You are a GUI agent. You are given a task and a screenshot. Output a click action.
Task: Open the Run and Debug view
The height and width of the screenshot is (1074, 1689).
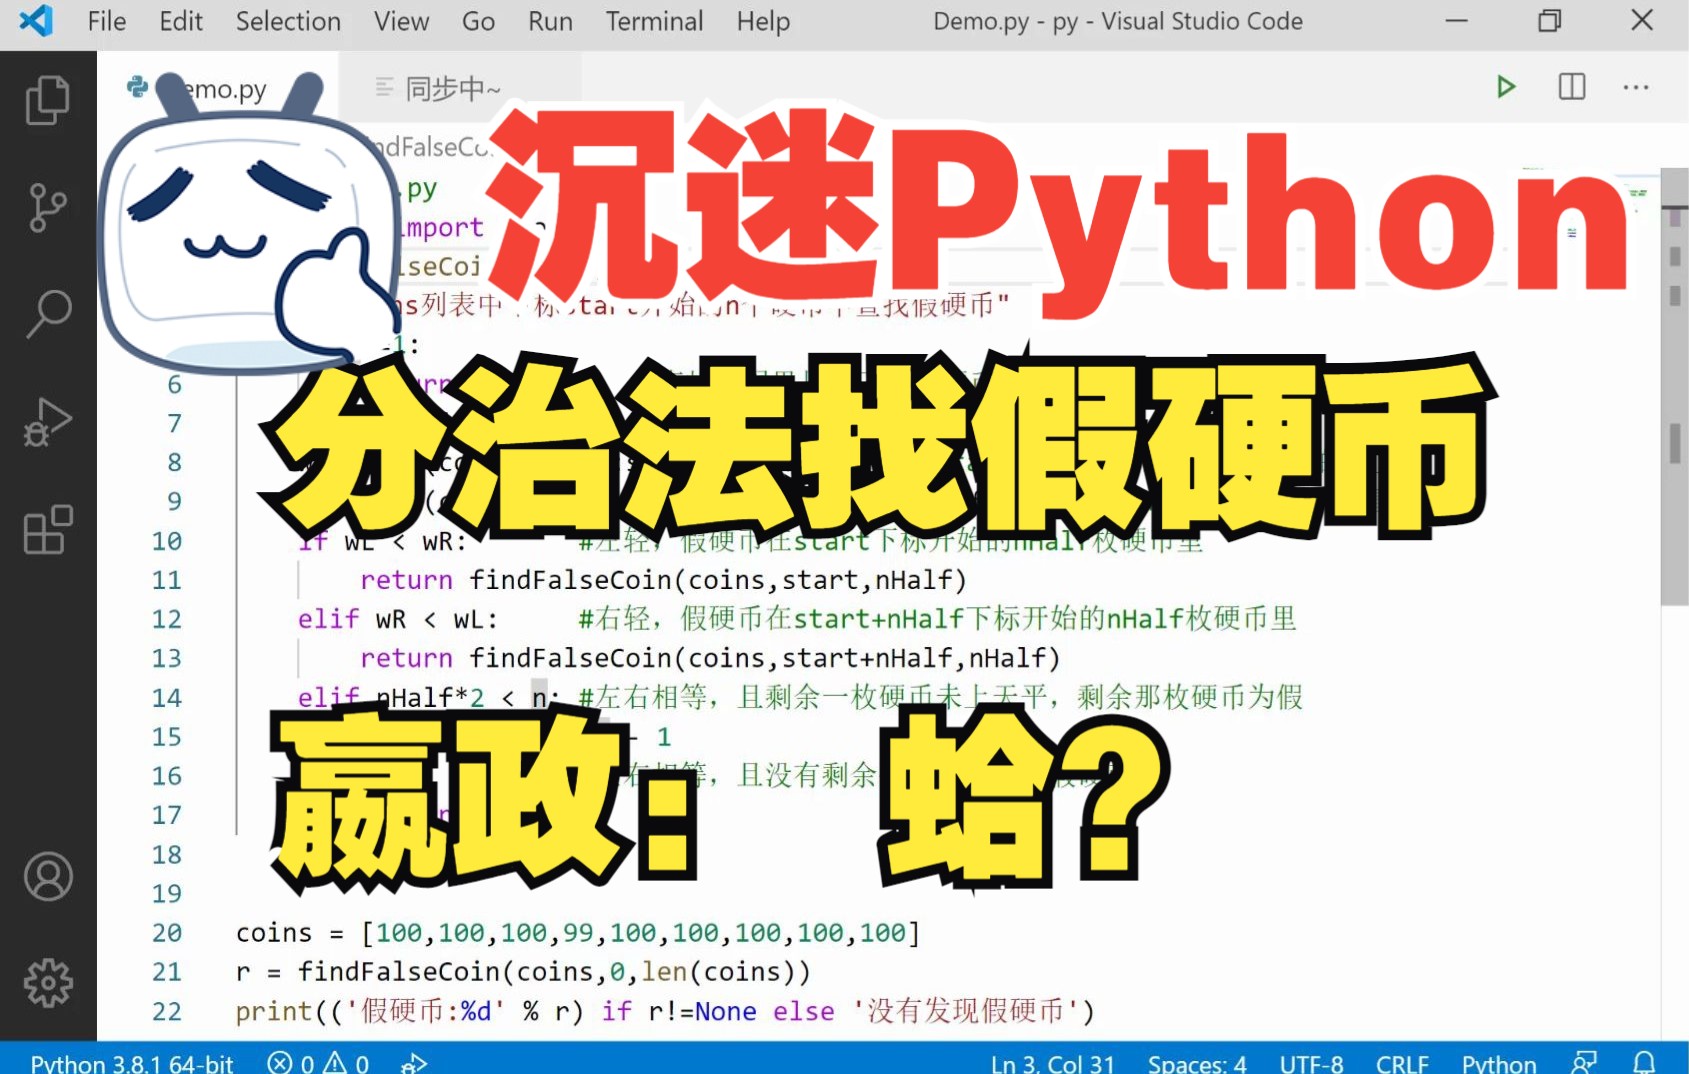(x=47, y=421)
